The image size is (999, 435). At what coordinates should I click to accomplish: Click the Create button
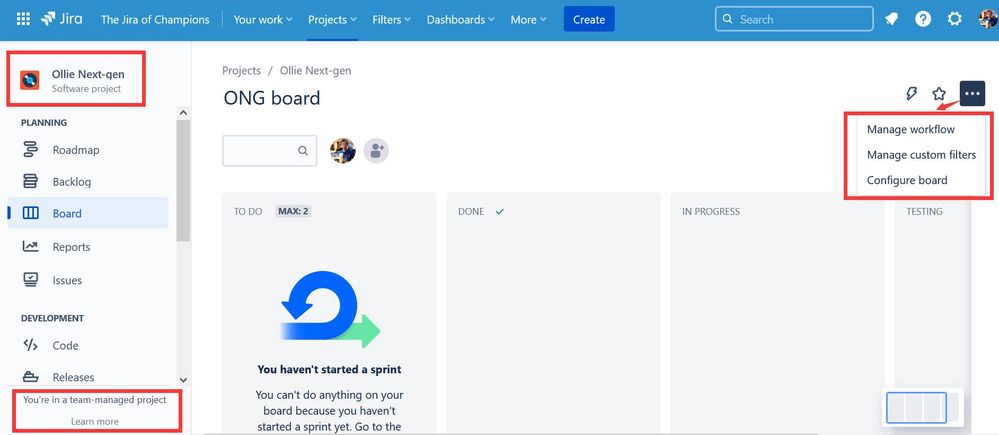point(589,19)
